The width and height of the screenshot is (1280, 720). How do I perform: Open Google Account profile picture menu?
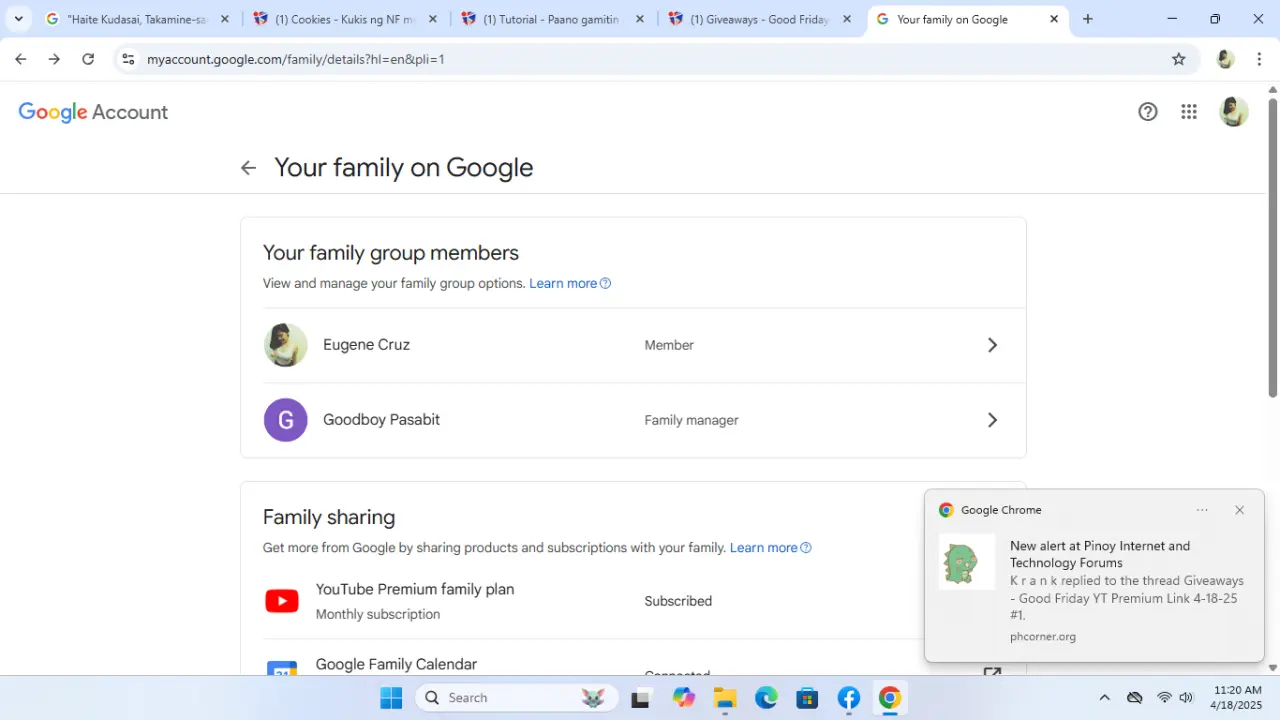coord(1234,112)
